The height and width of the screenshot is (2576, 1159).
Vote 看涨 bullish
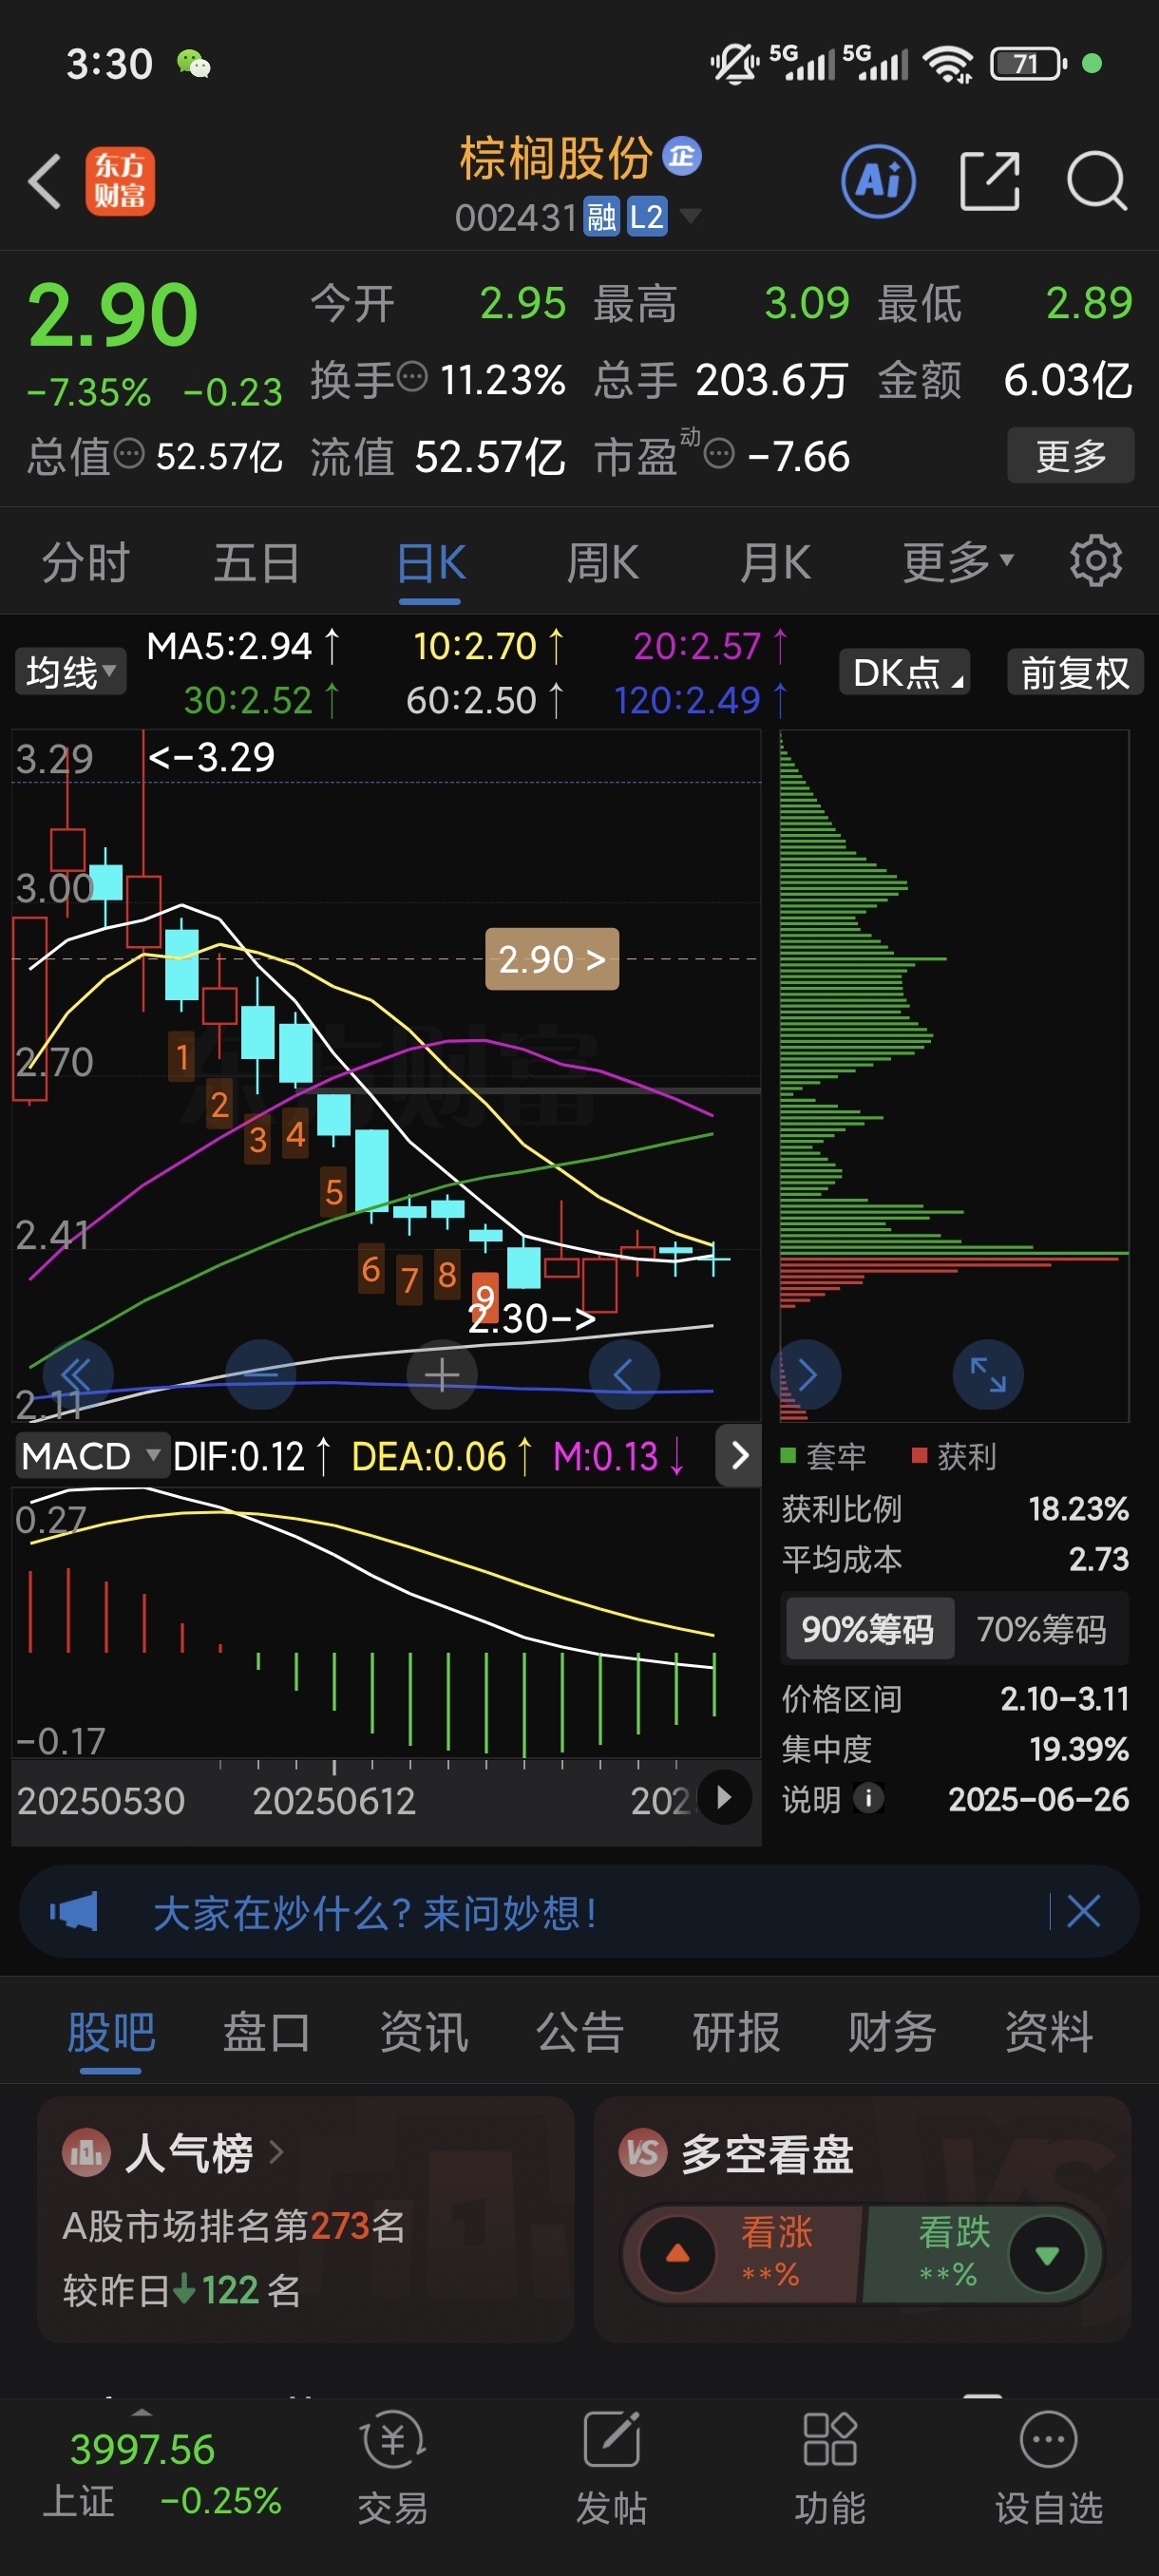(742, 2254)
